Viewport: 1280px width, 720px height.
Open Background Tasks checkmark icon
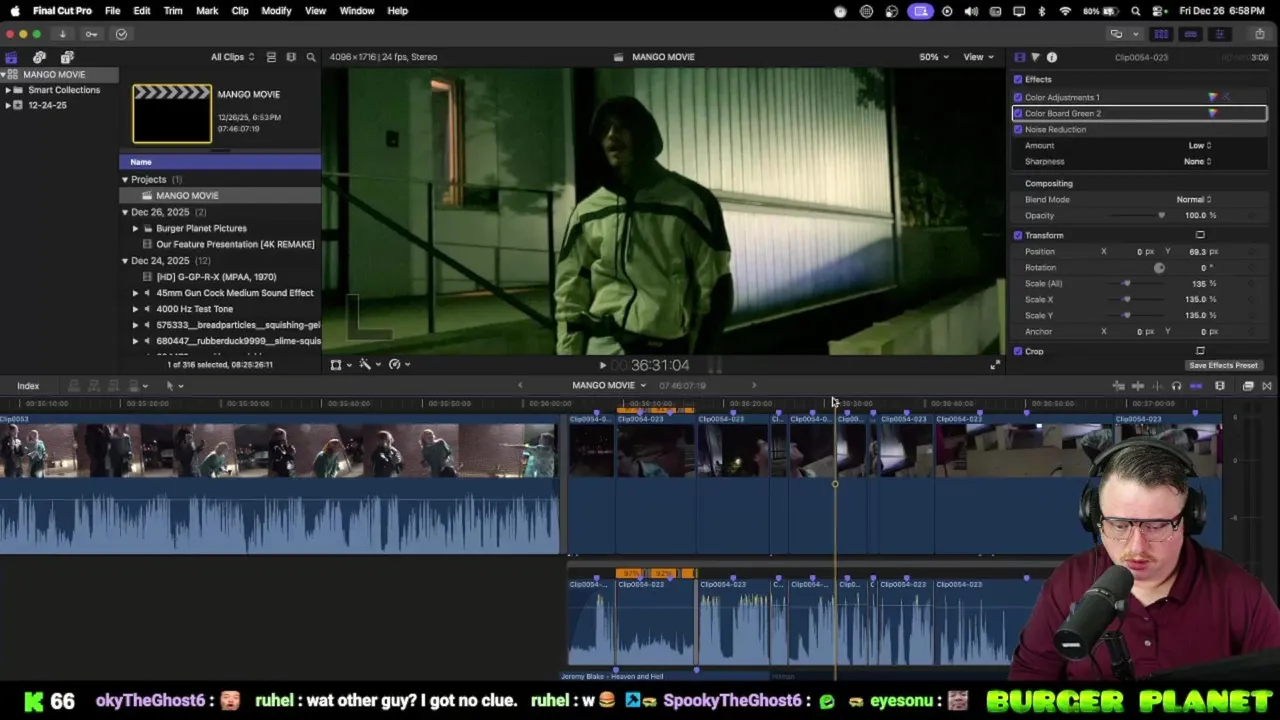click(x=121, y=34)
